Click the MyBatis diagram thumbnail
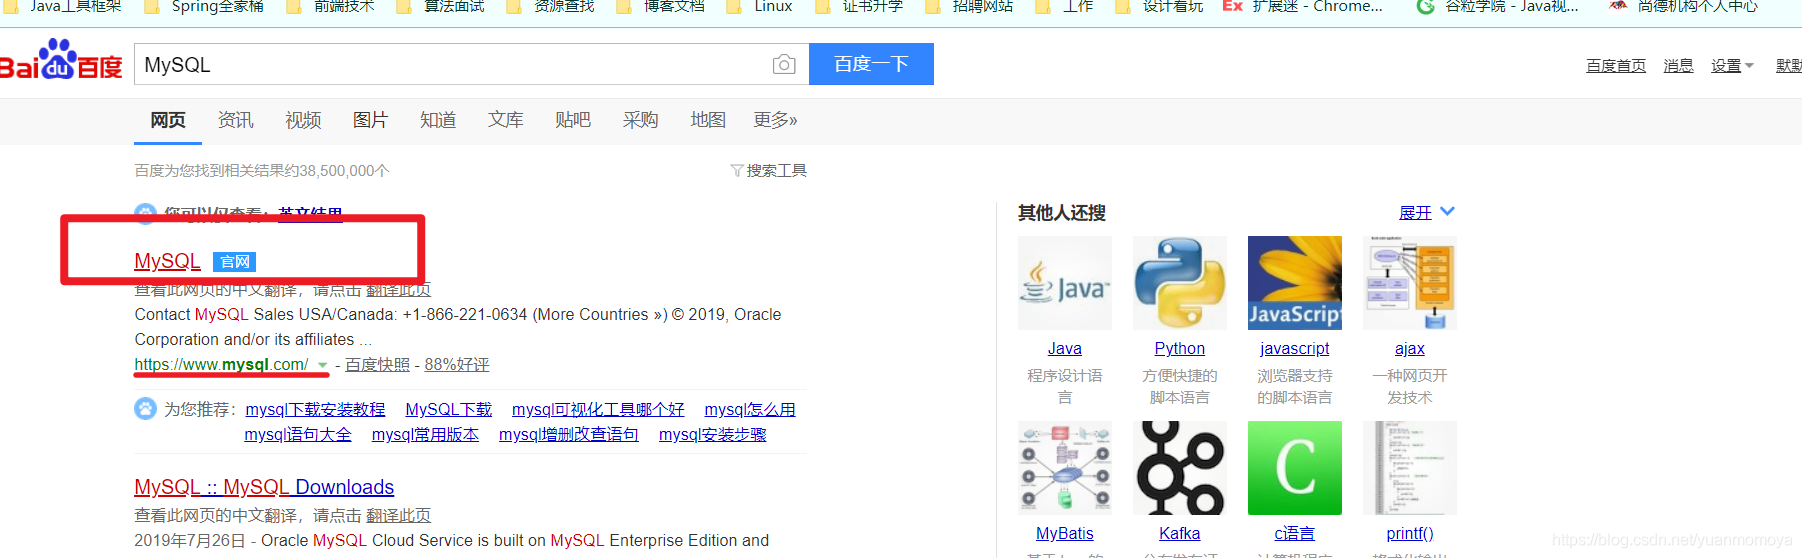Screen dimensions: 1802x558 (x=1065, y=468)
